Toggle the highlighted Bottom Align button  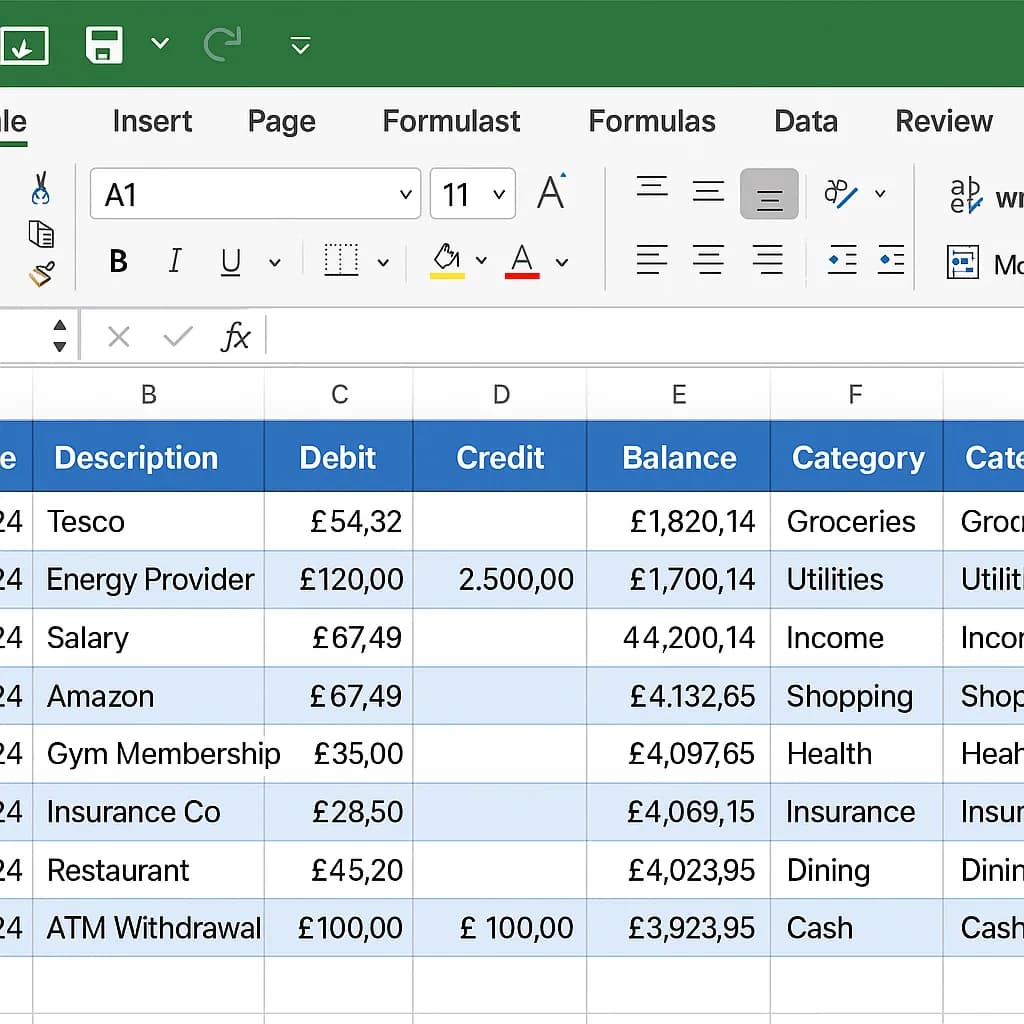[x=769, y=194]
